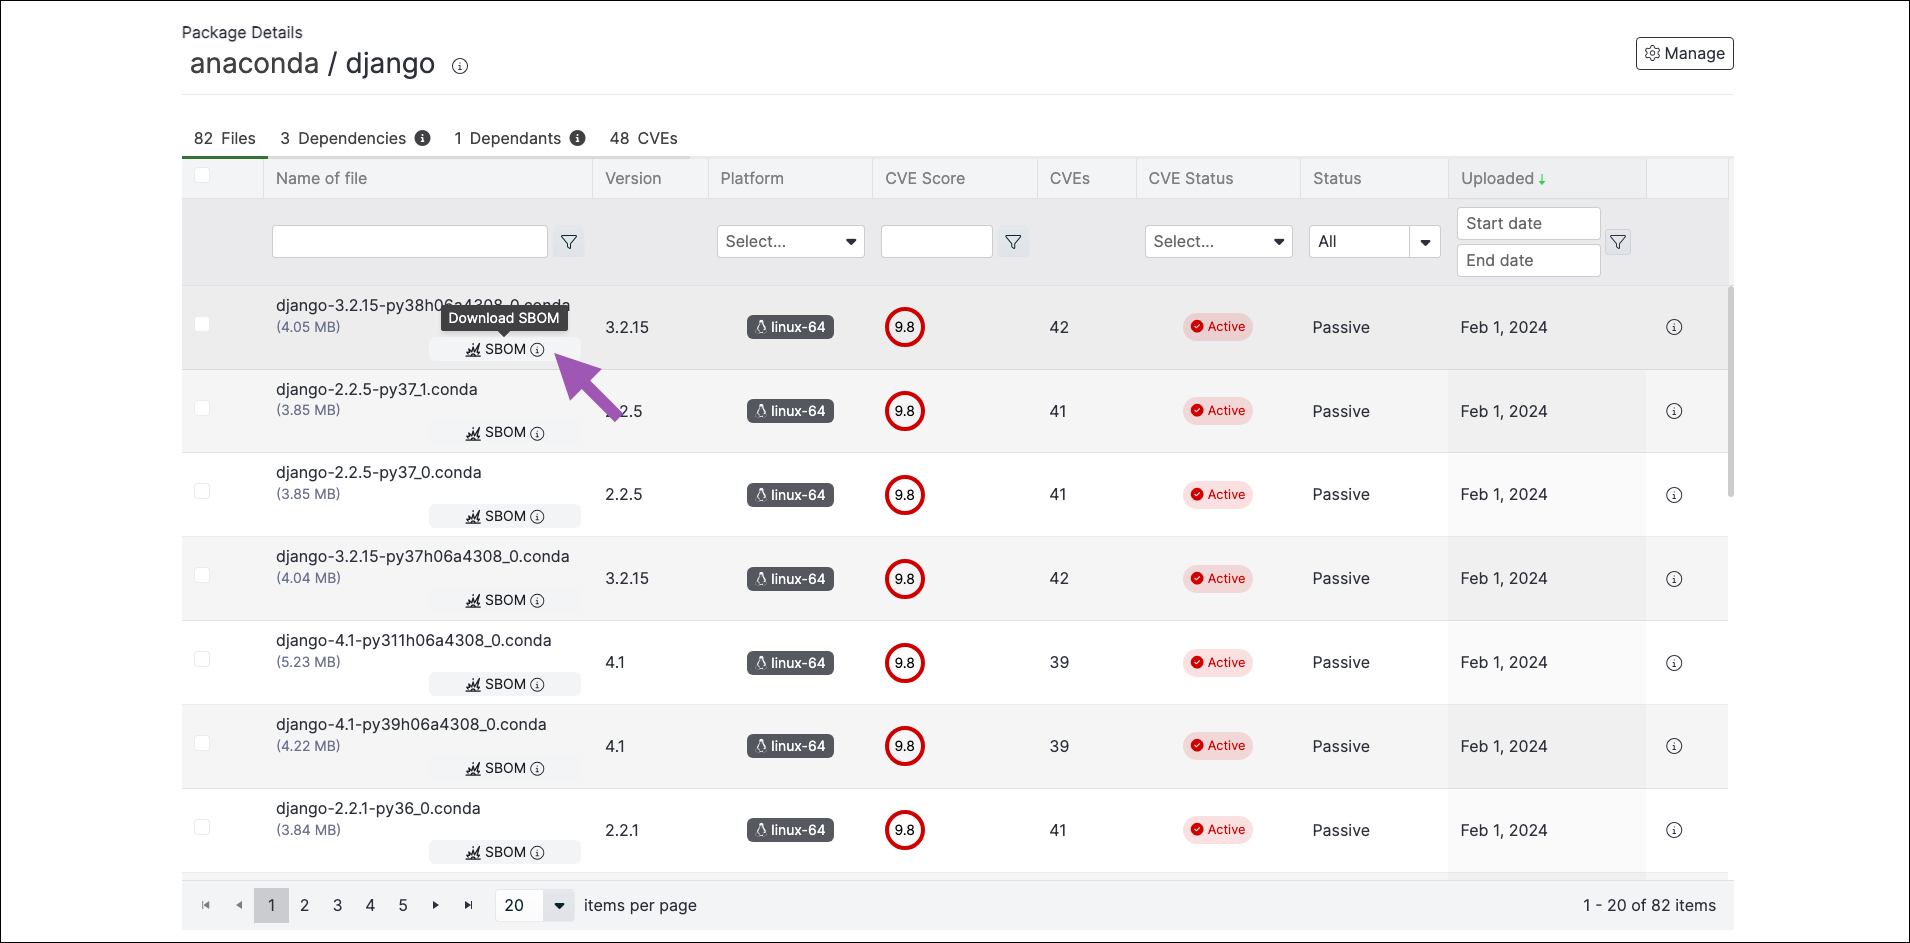Select checkbox for django-2.2.5-py37_0.conda row
This screenshot has height=943, width=1910.
202,491
